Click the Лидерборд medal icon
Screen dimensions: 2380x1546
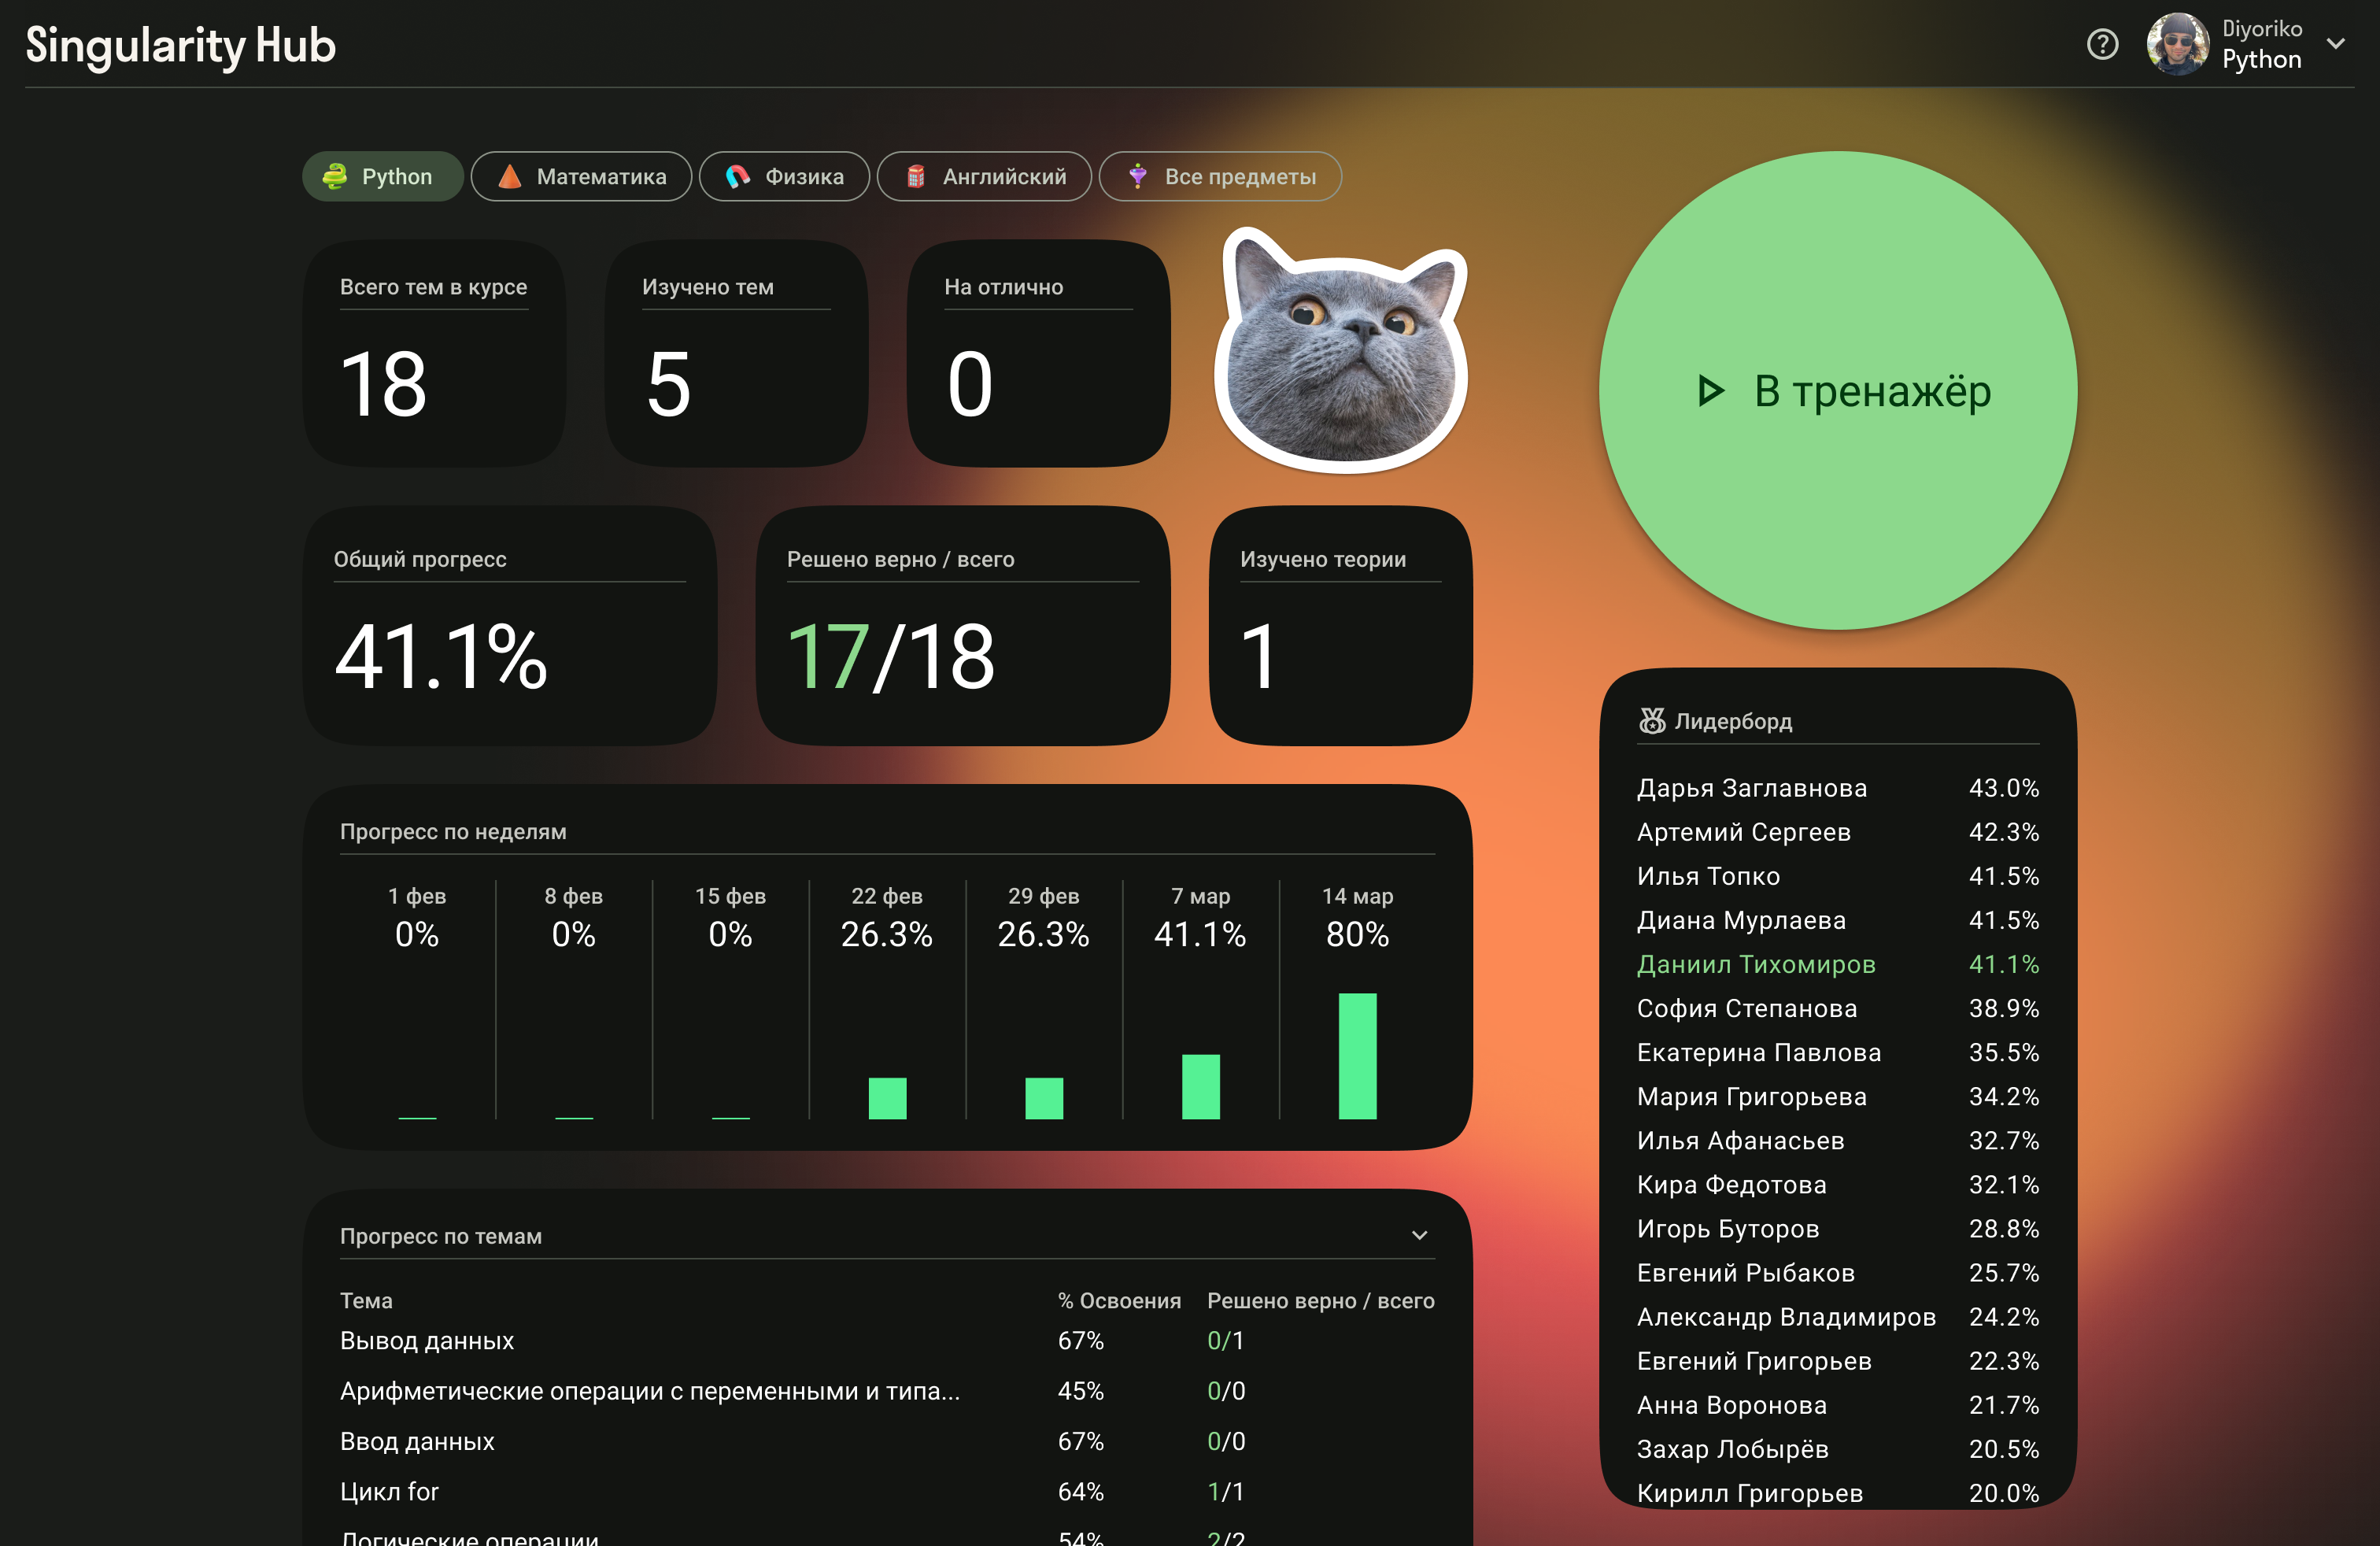(1652, 721)
